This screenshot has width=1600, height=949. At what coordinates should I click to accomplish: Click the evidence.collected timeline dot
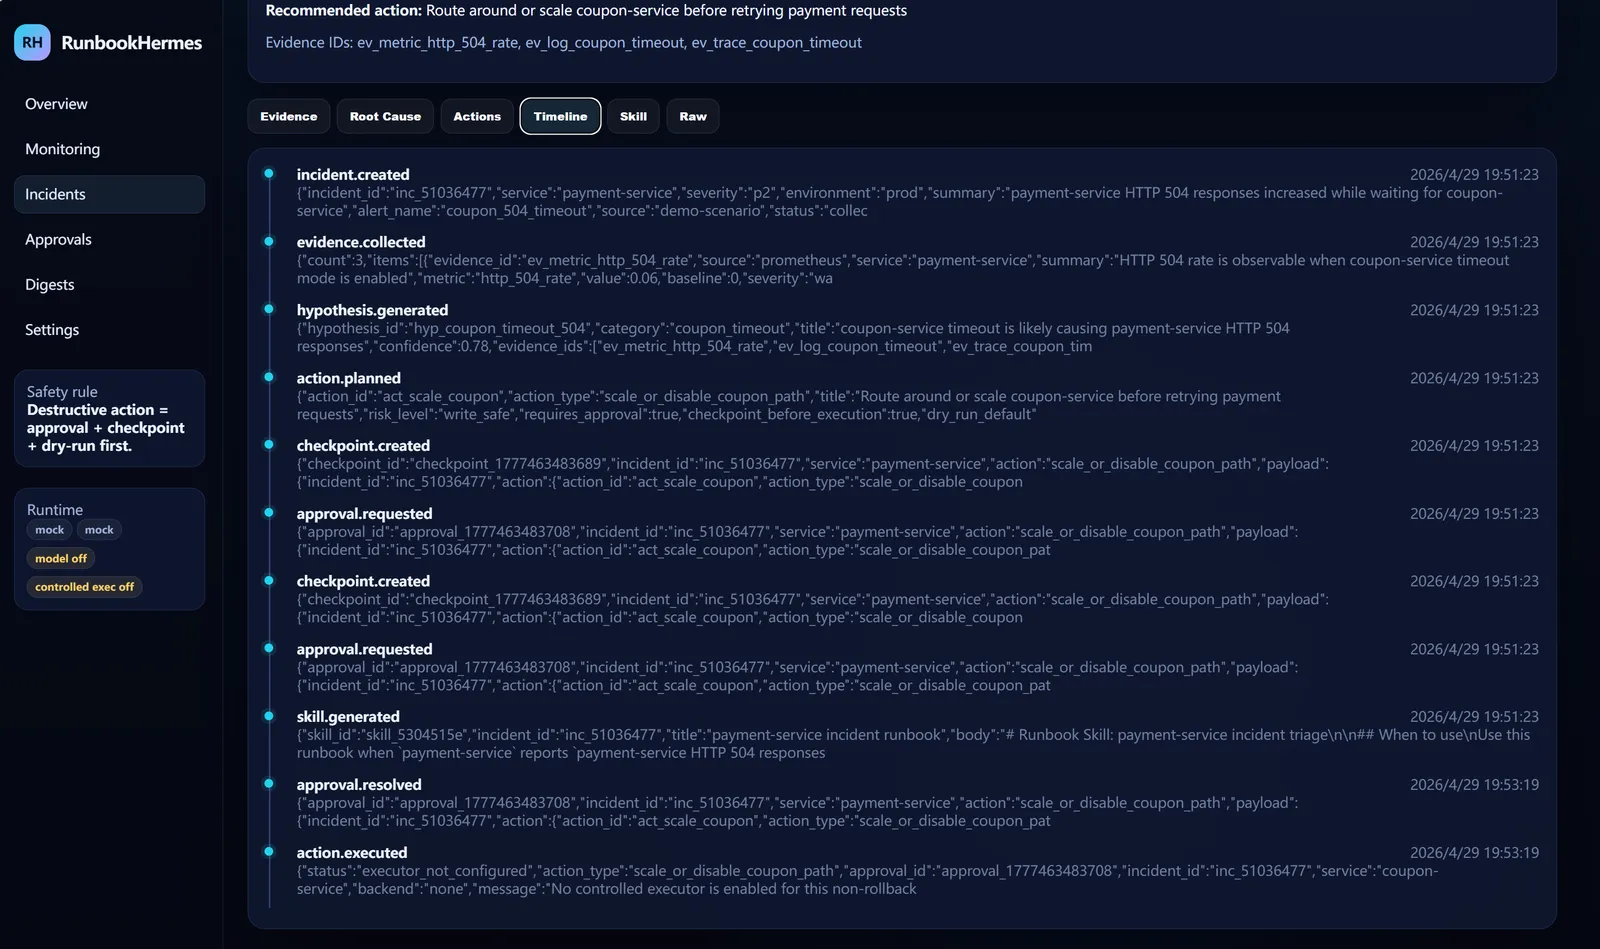point(269,241)
